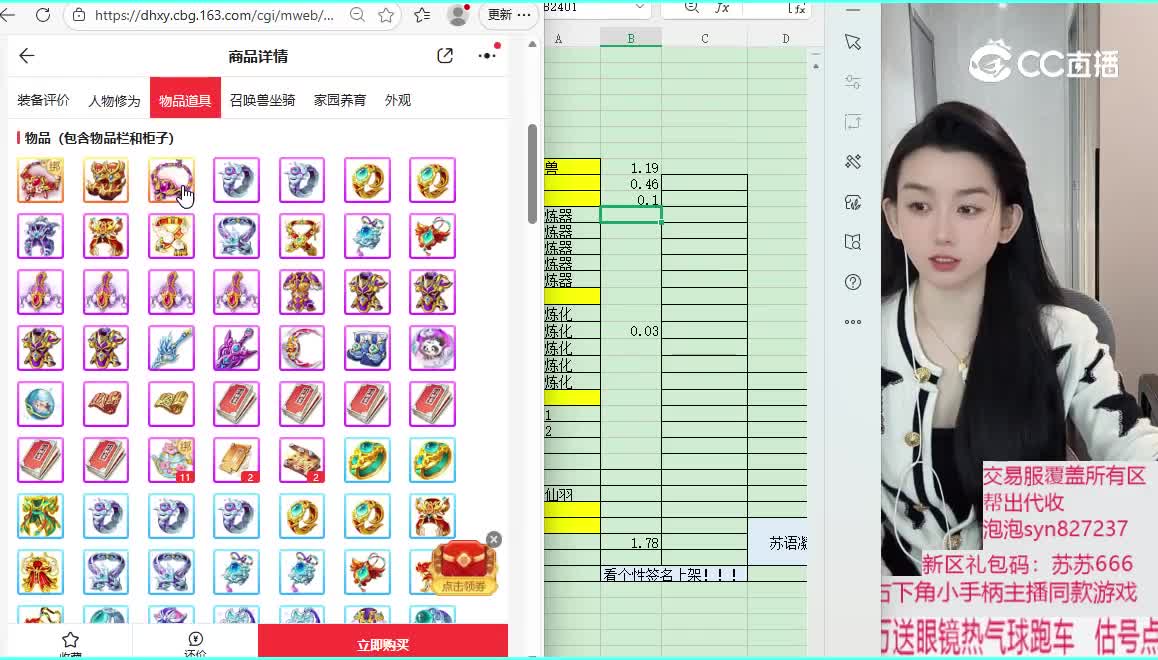This screenshot has height=660, width=1158.
Task: Open the browser profile avatar
Action: pyautogui.click(x=458, y=14)
